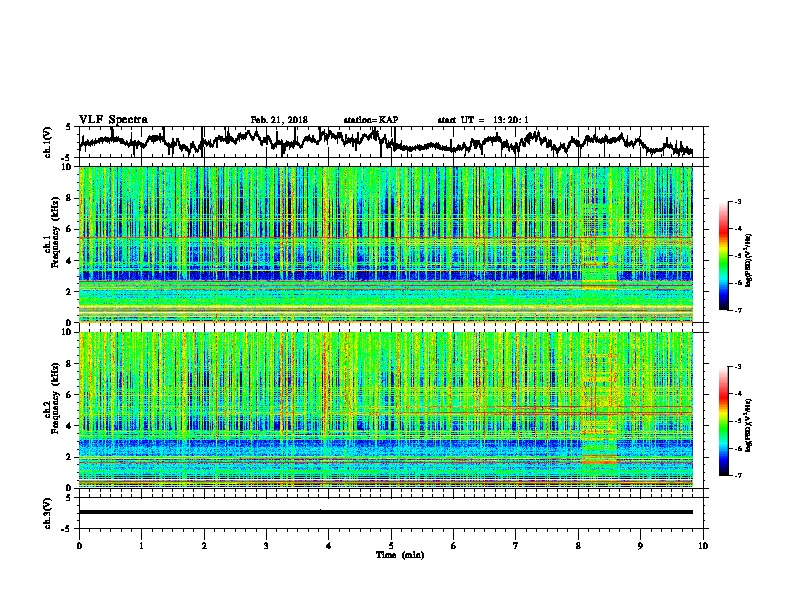Click time axis tick label '8'
The width and height of the screenshot is (792, 612).
(x=578, y=546)
